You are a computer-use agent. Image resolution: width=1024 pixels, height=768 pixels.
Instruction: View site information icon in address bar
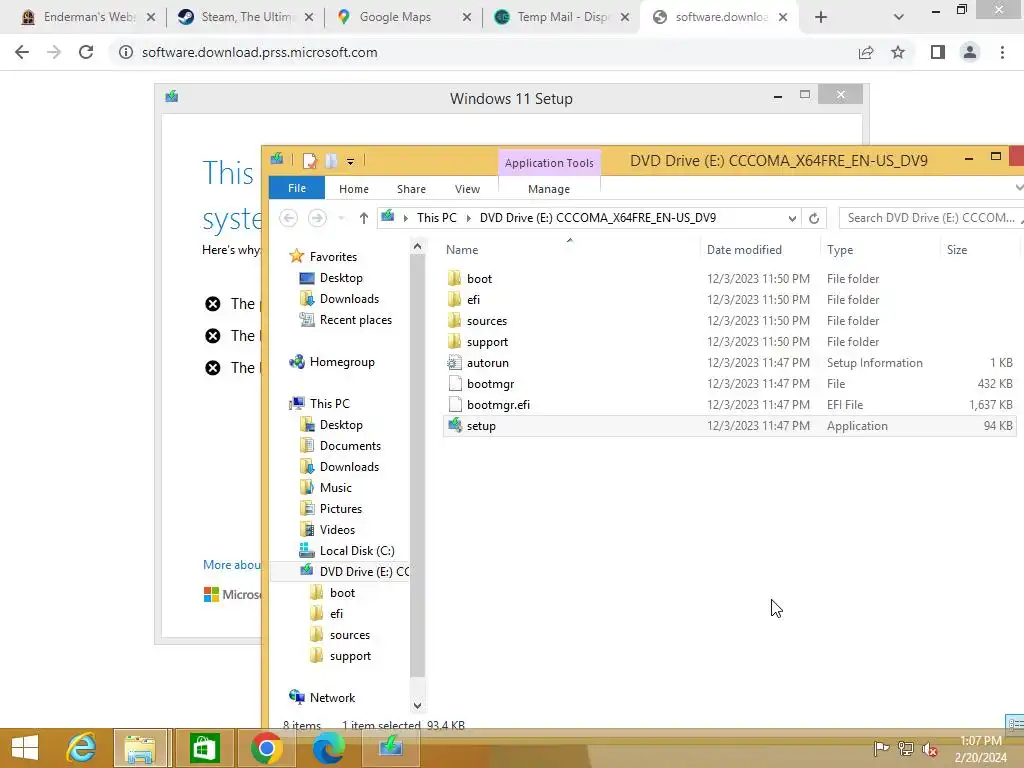tap(125, 52)
